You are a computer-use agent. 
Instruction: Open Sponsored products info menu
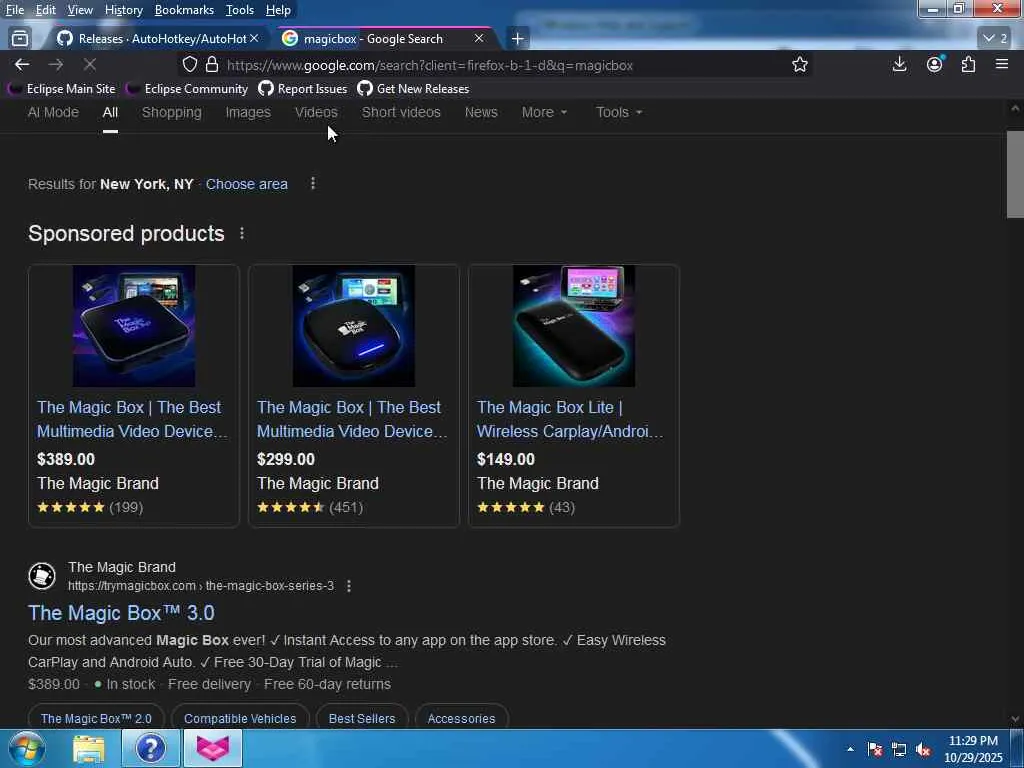tap(242, 233)
